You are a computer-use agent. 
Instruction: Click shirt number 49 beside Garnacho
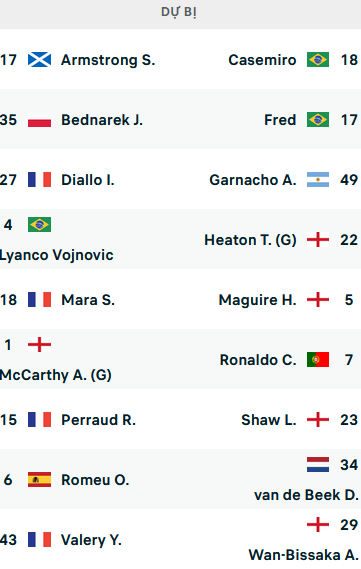tap(349, 180)
